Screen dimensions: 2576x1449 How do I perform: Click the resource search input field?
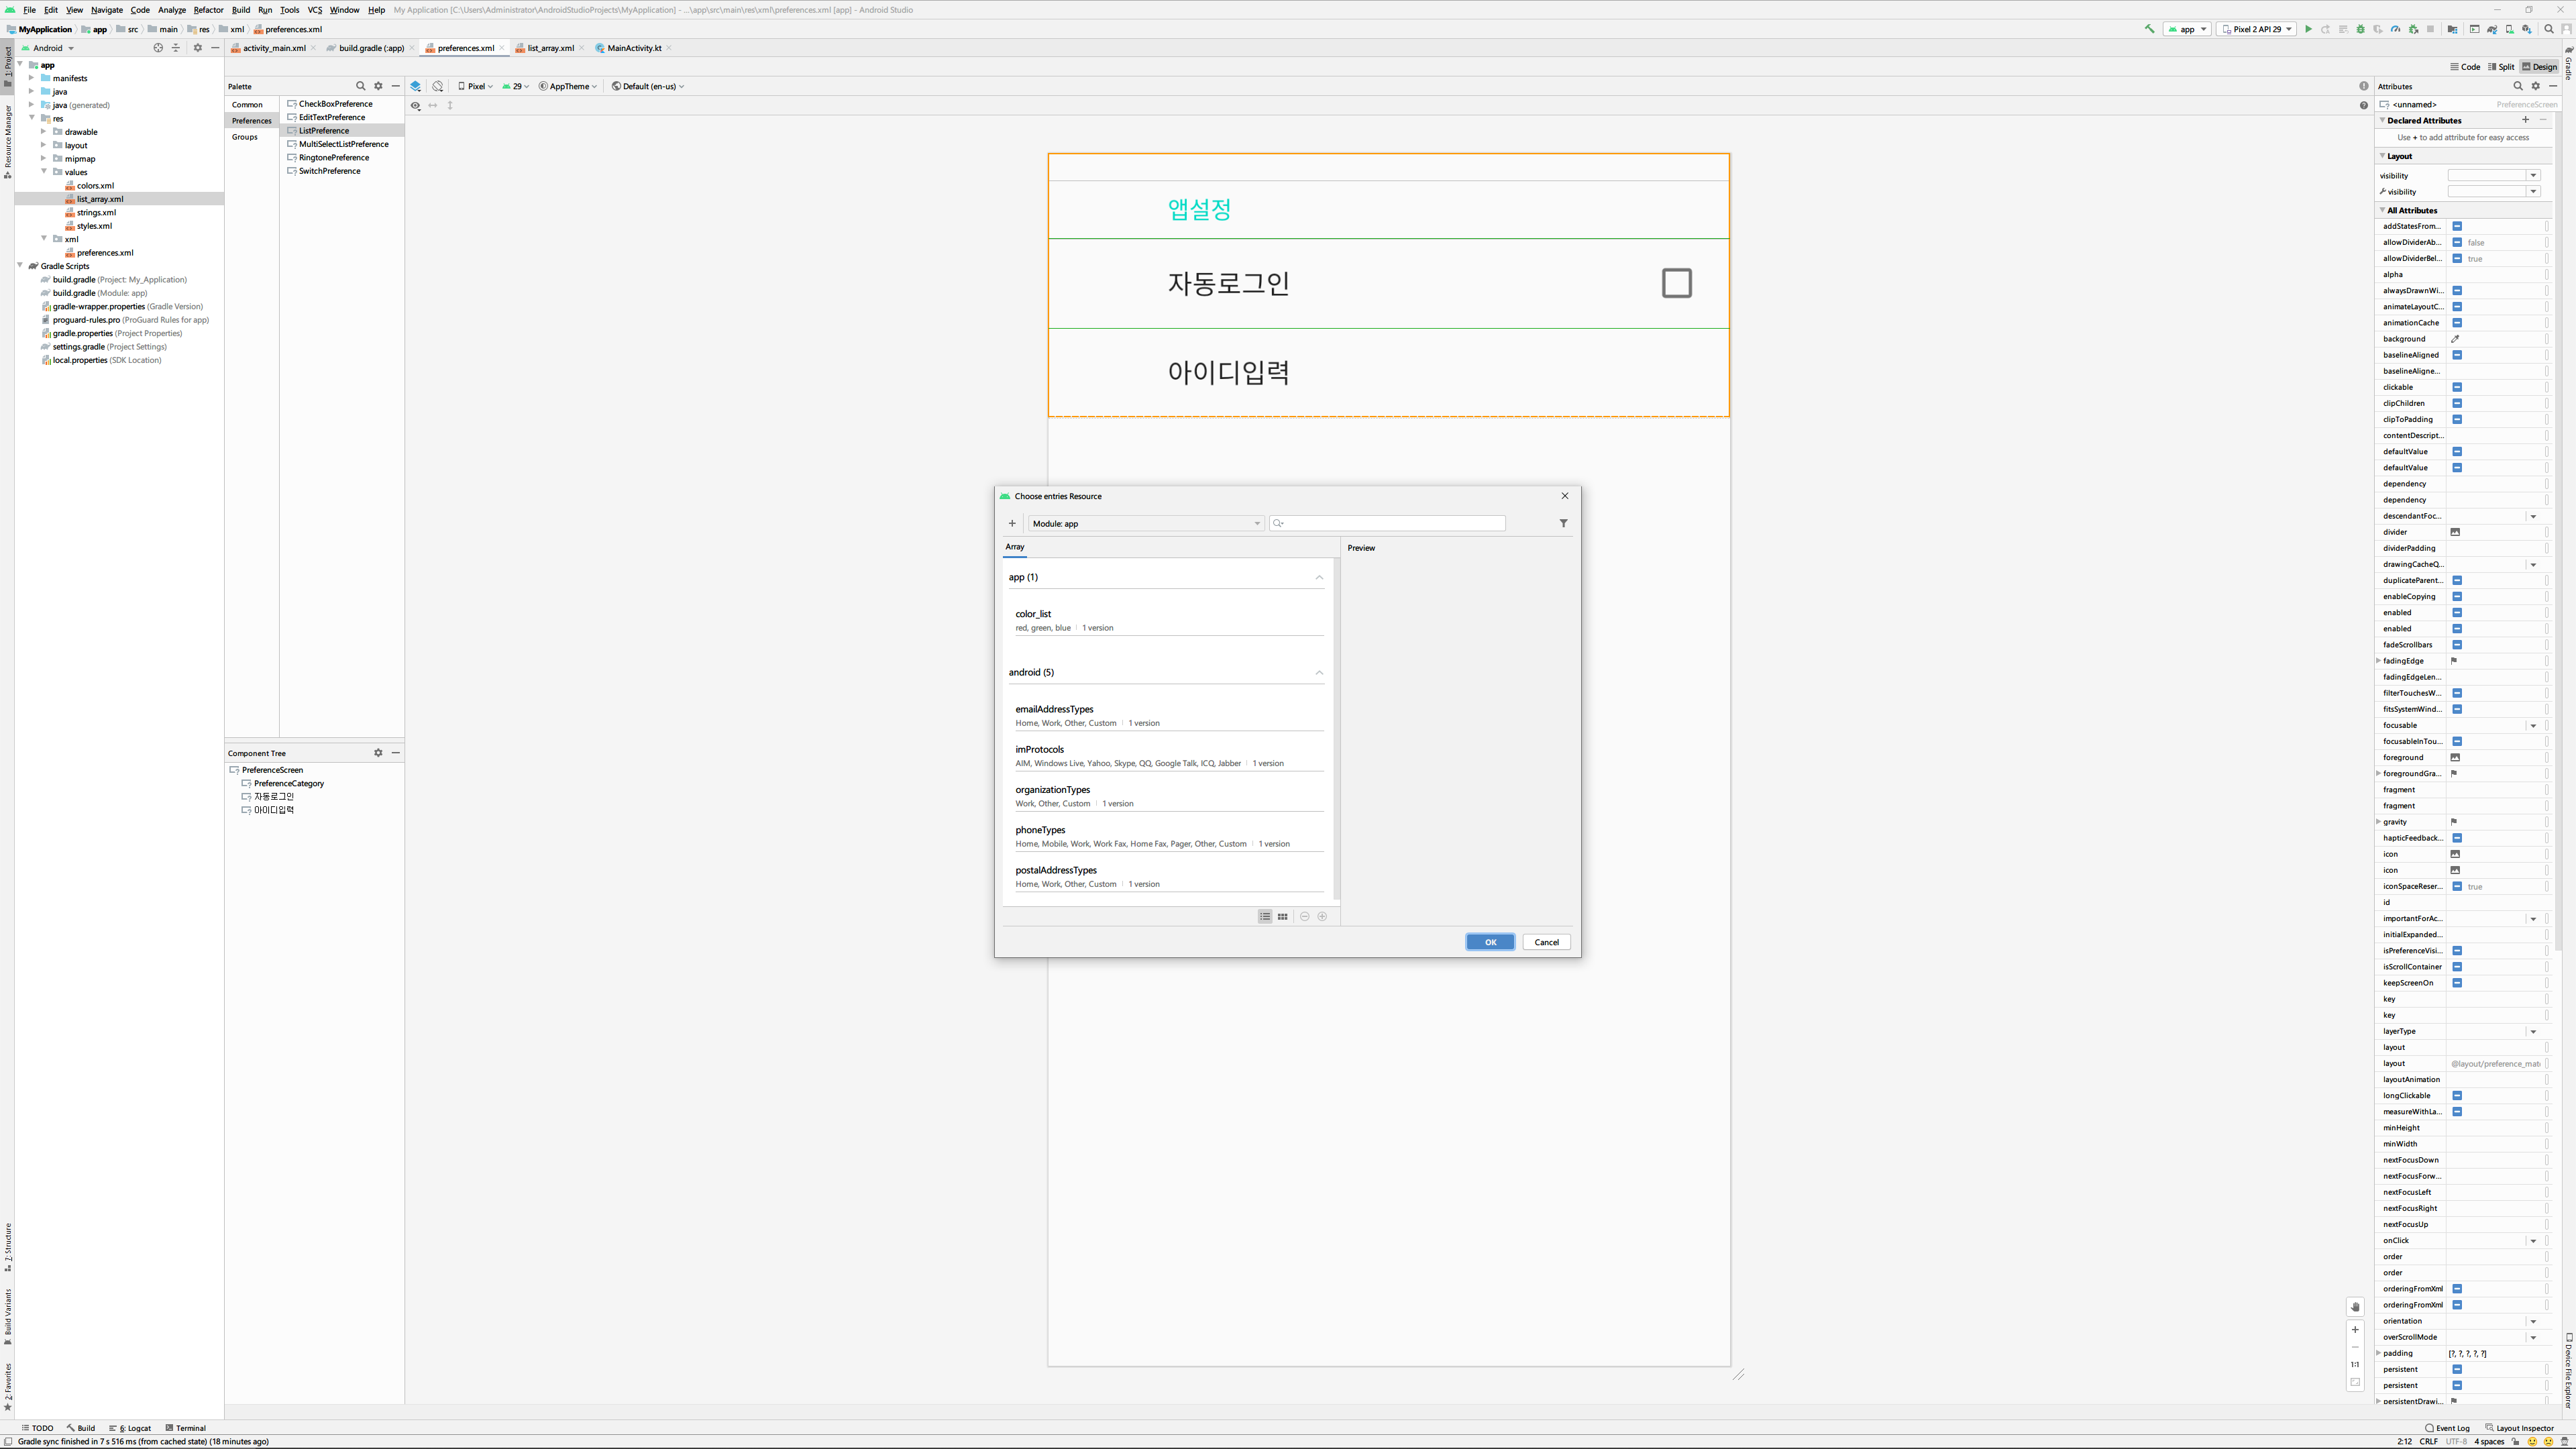[1390, 523]
